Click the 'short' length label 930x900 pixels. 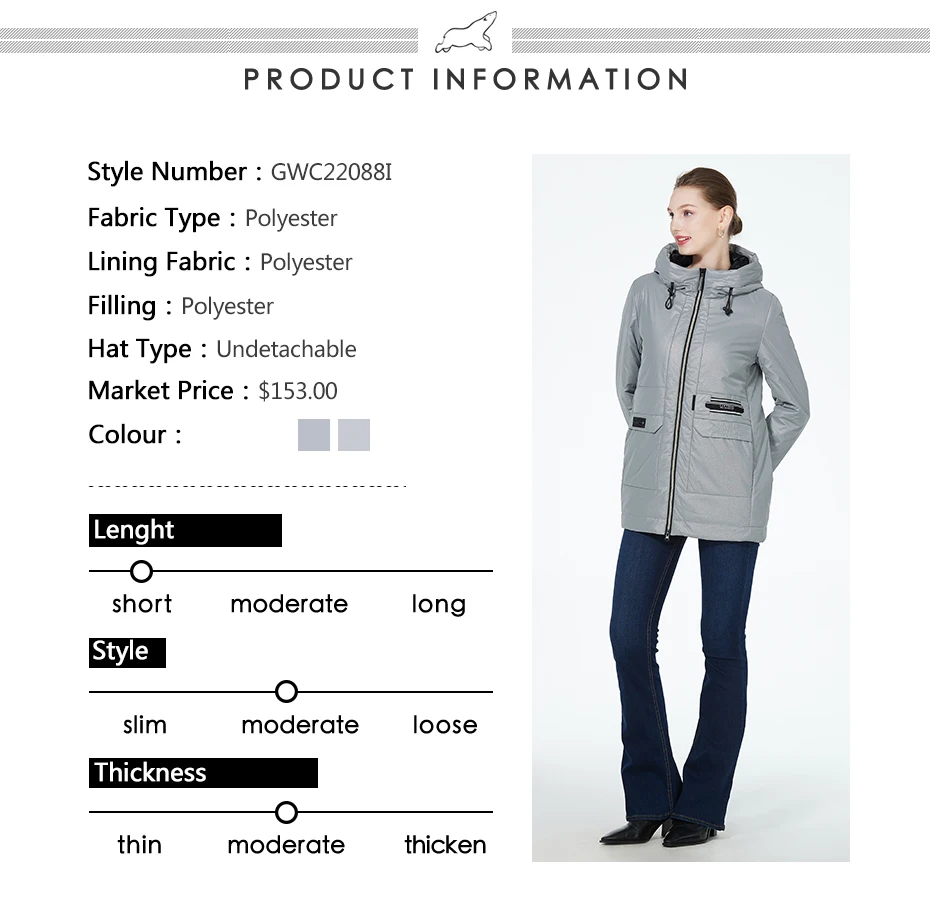[x=142, y=605]
